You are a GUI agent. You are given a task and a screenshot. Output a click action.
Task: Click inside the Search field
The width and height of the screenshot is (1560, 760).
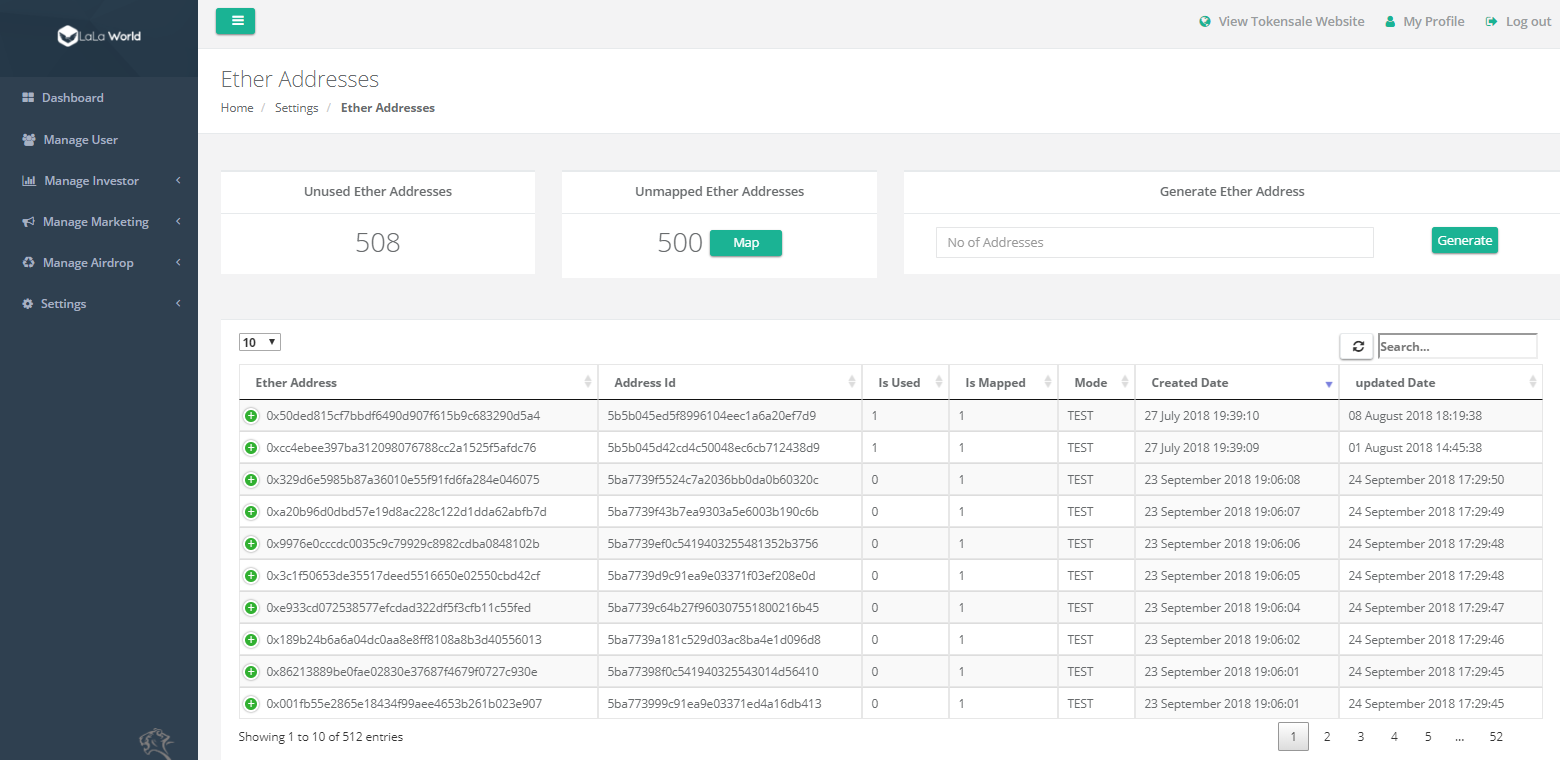1456,345
